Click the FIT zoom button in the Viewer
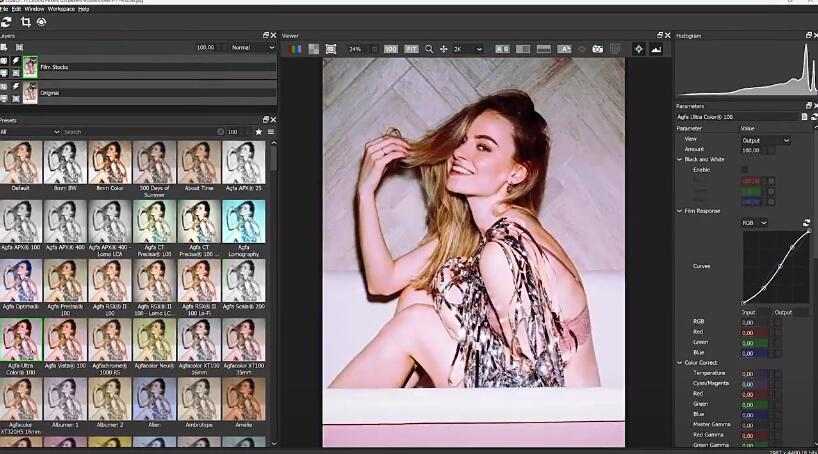 410,48
